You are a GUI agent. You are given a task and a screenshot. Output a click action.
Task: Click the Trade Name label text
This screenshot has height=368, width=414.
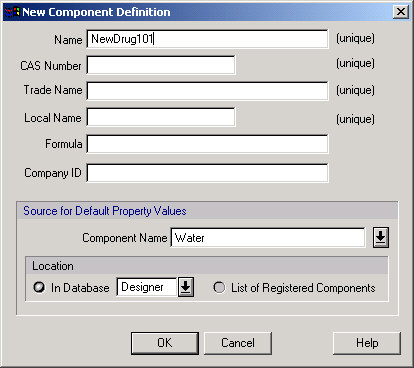pyautogui.click(x=53, y=90)
